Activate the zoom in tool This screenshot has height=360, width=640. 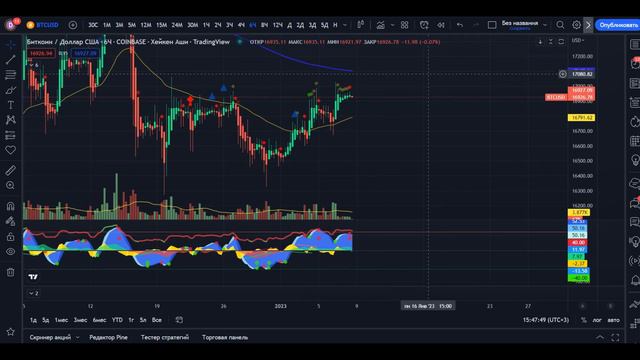click(x=11, y=185)
